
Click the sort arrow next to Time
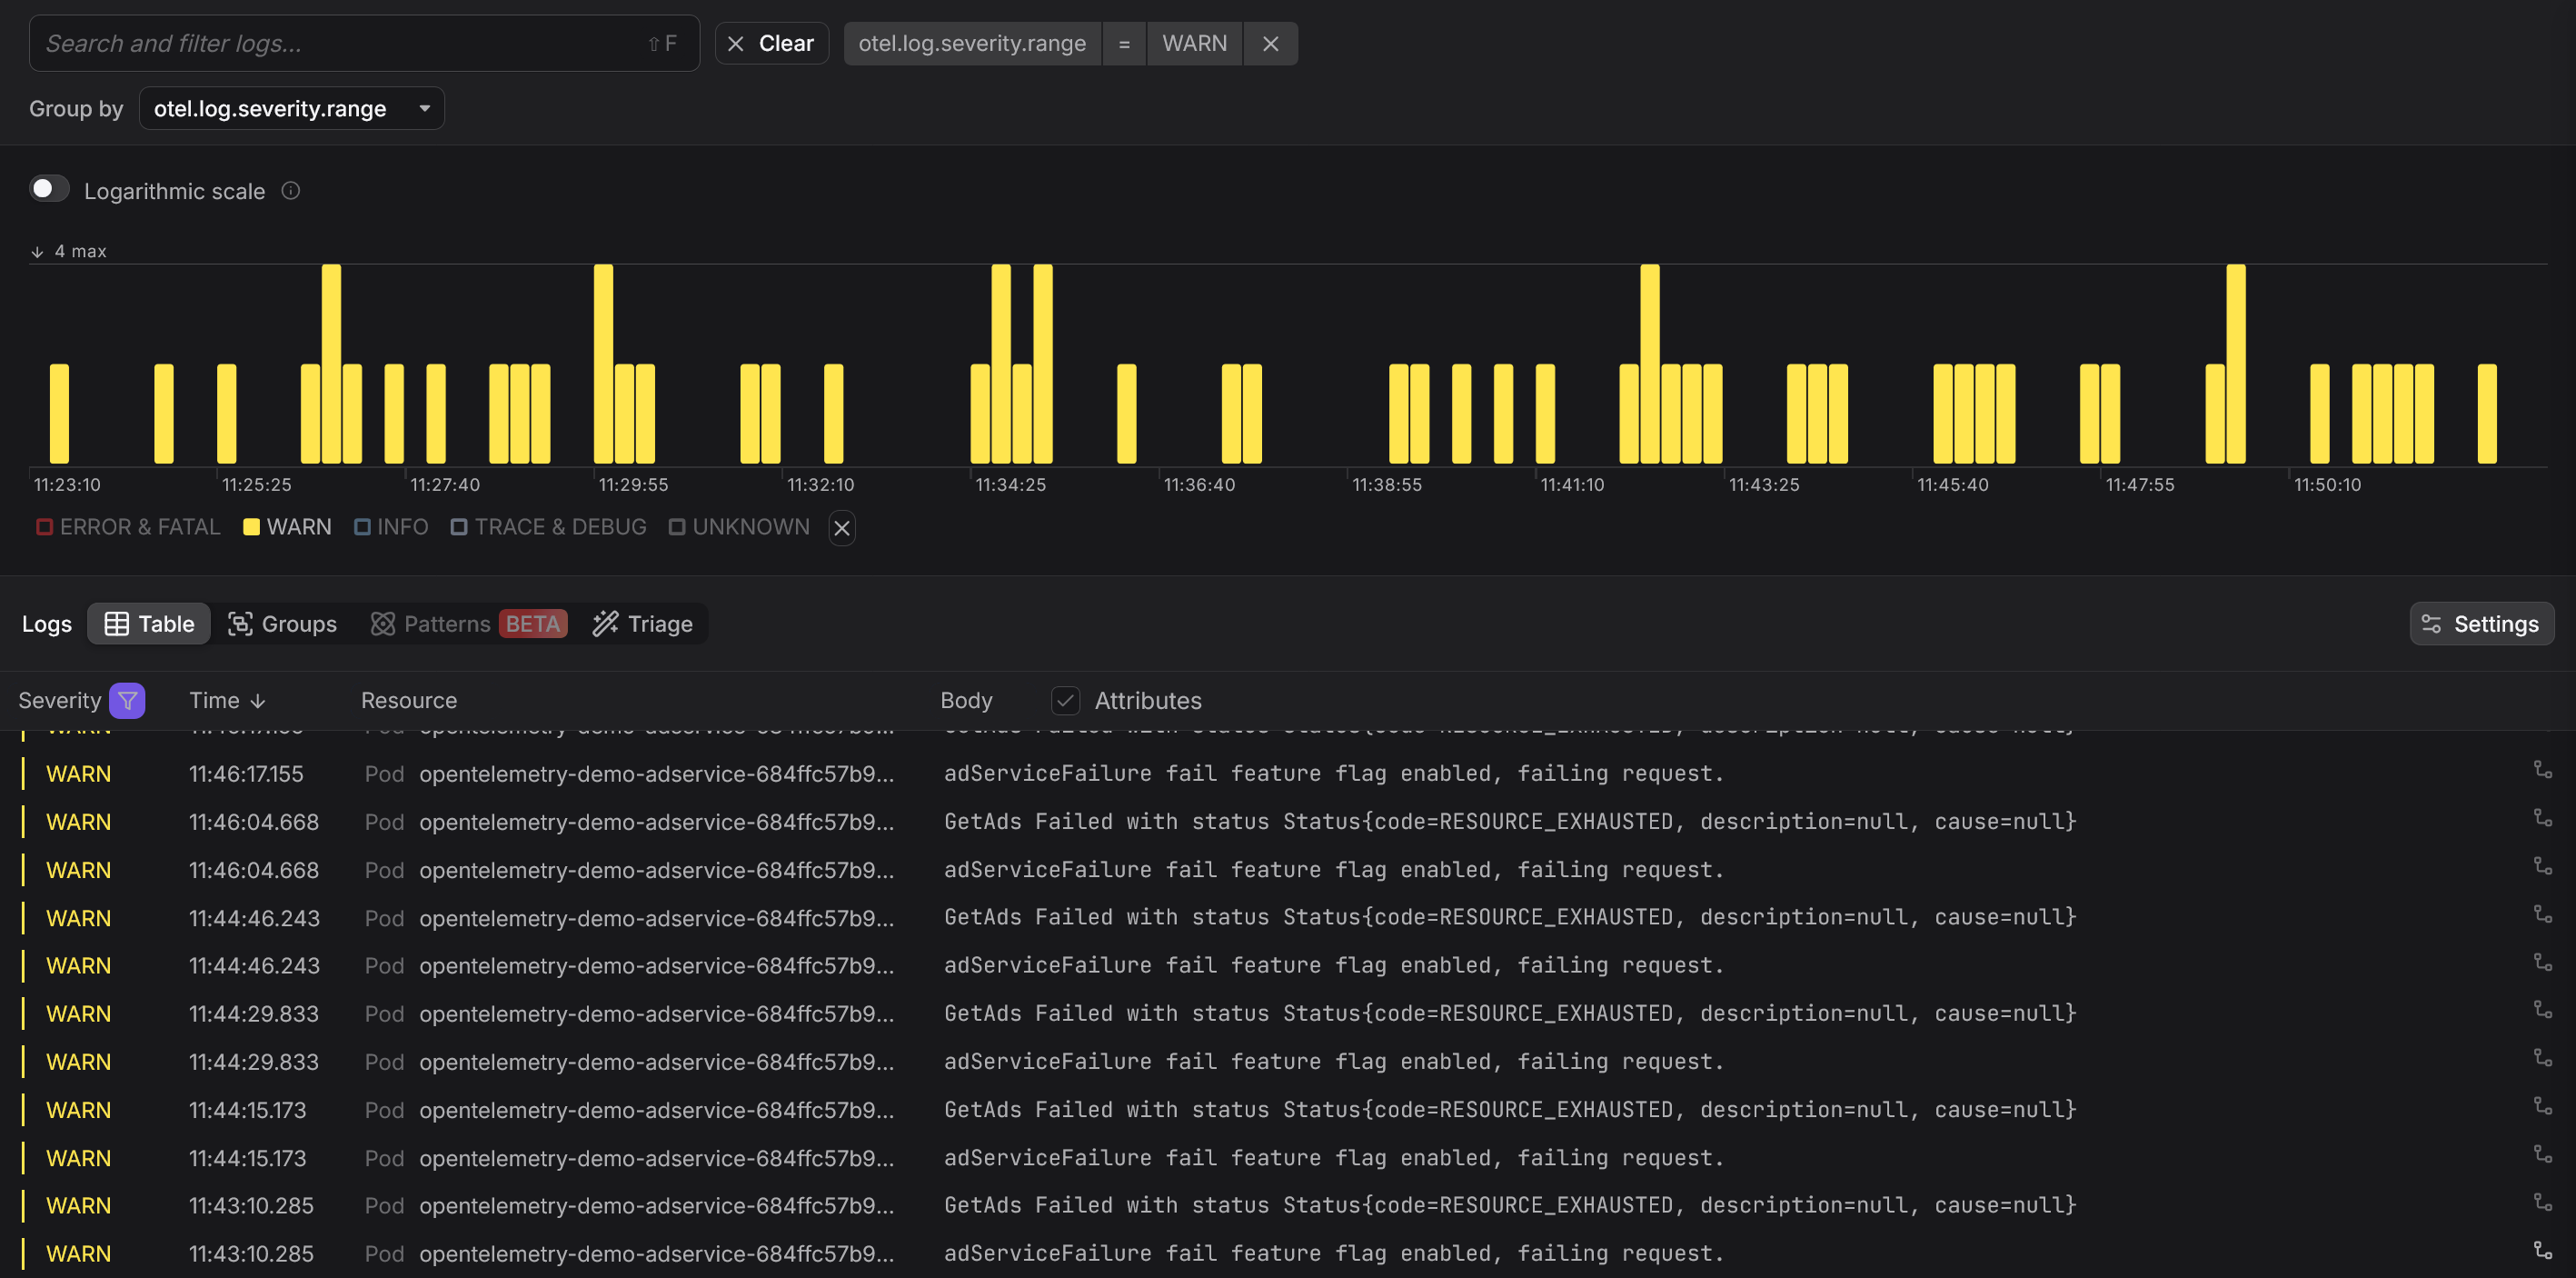[x=258, y=701]
